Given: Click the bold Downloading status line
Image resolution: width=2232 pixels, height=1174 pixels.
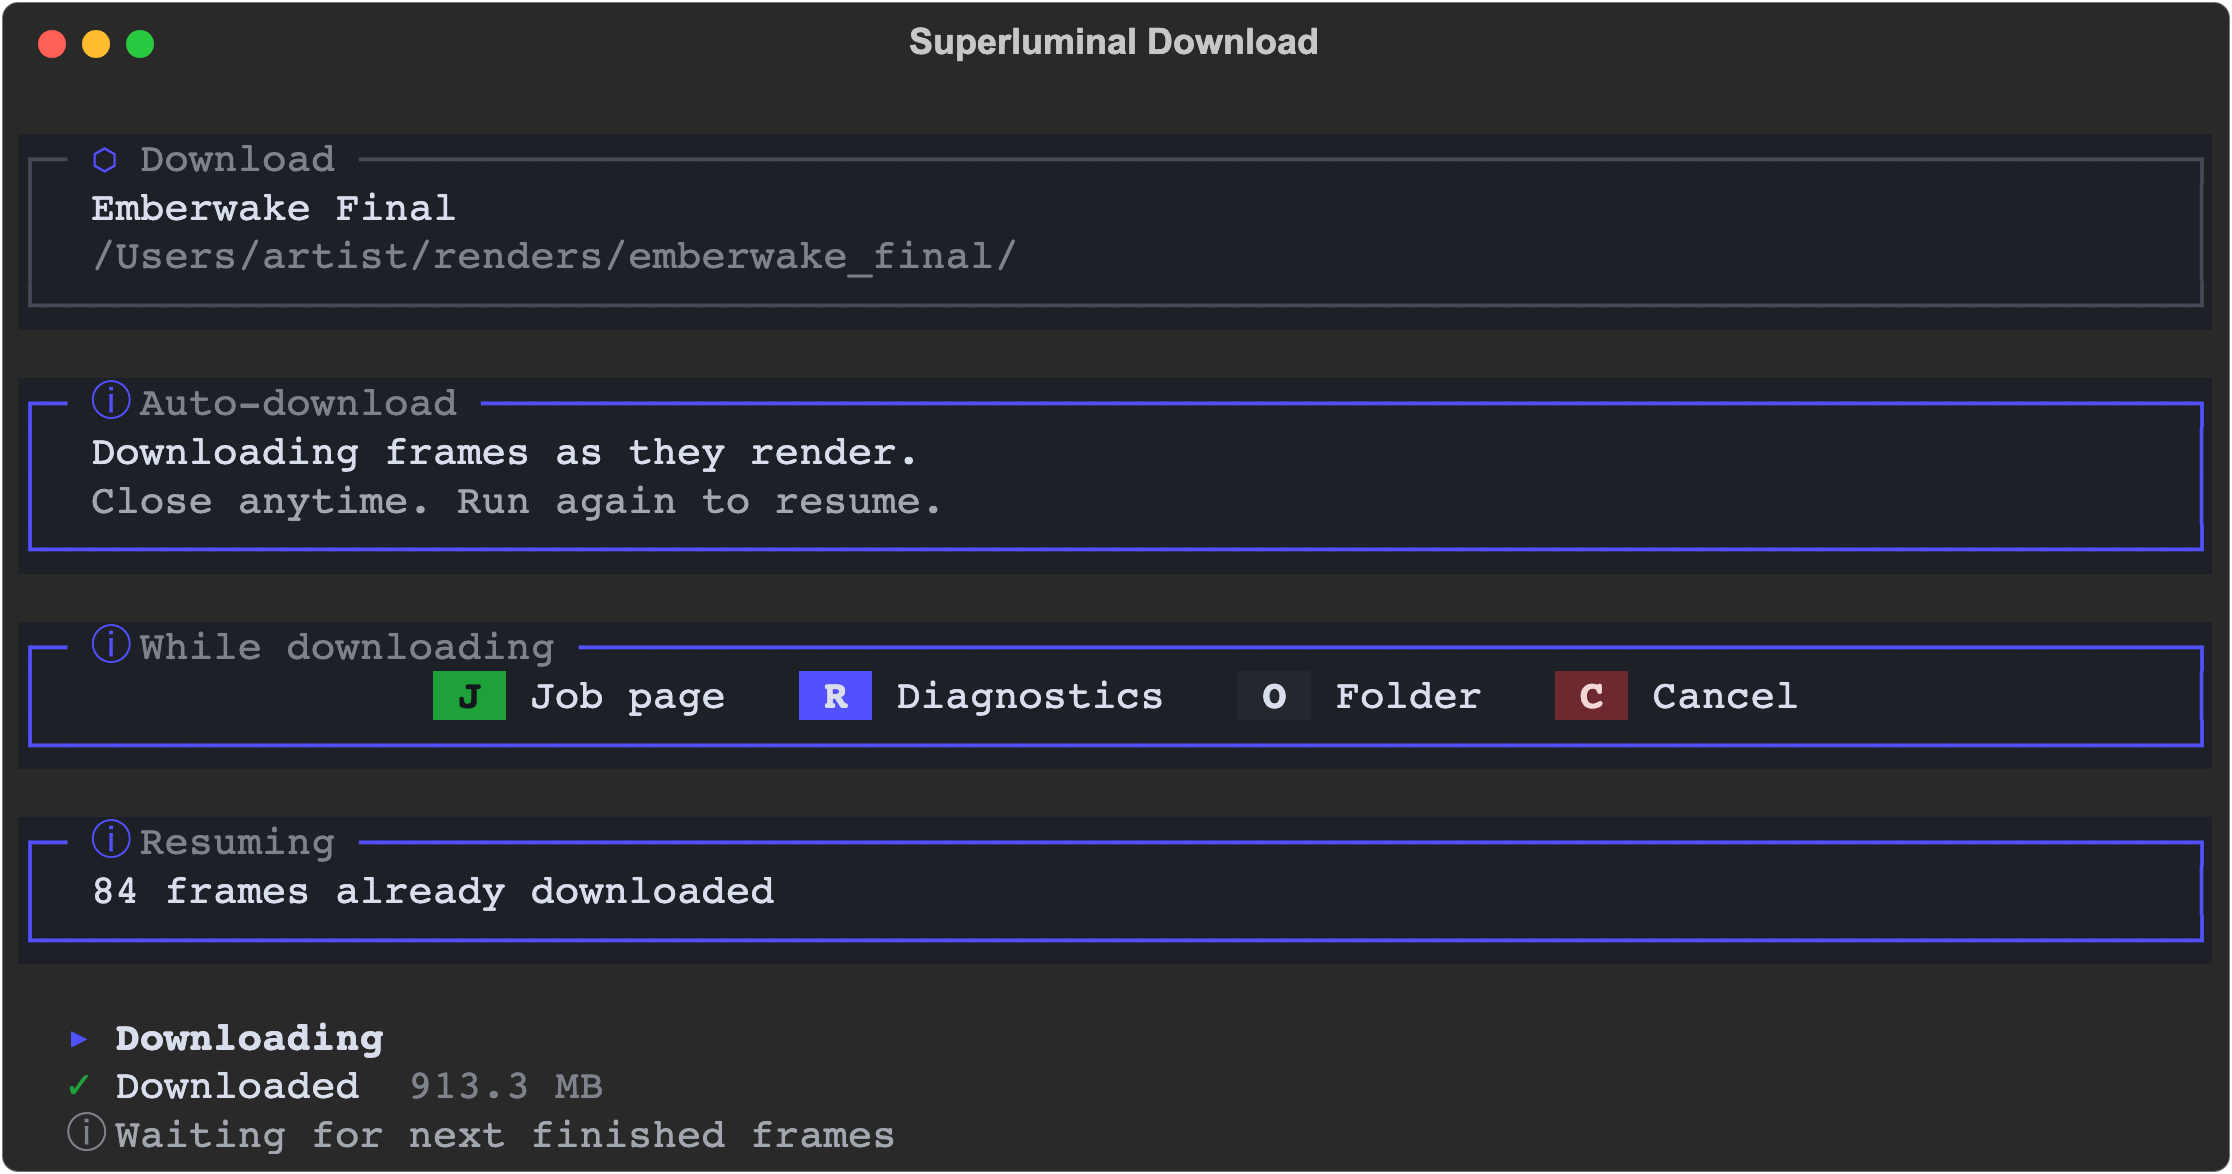Looking at the screenshot, I should tap(250, 1039).
